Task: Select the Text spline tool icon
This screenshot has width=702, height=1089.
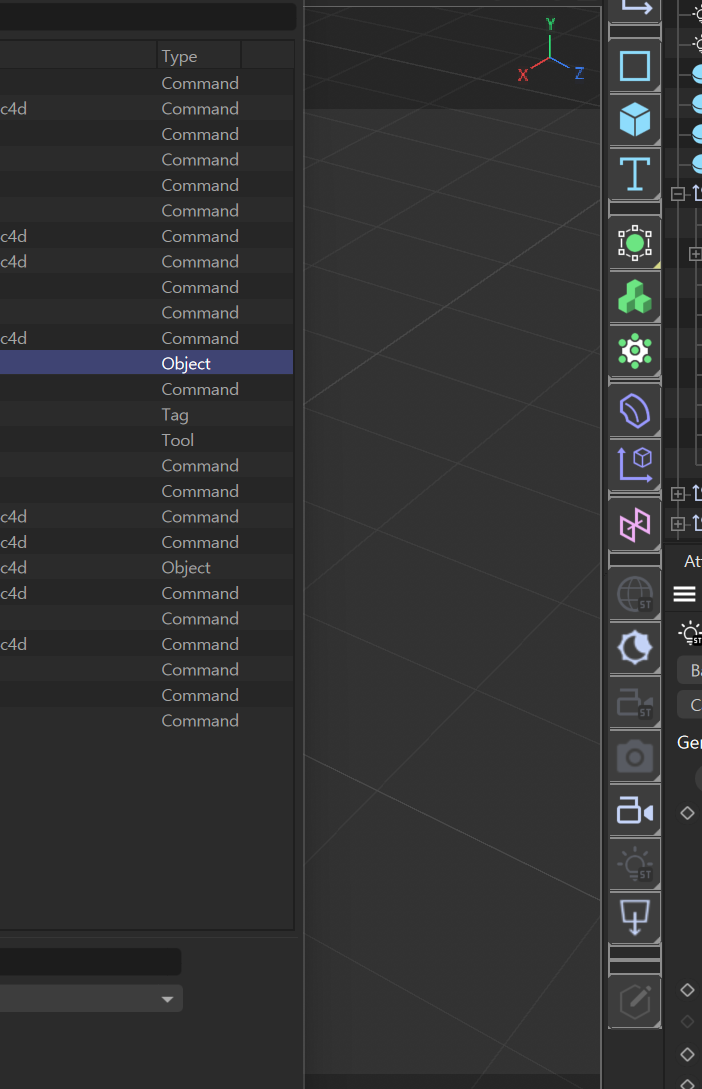Action: coord(635,173)
